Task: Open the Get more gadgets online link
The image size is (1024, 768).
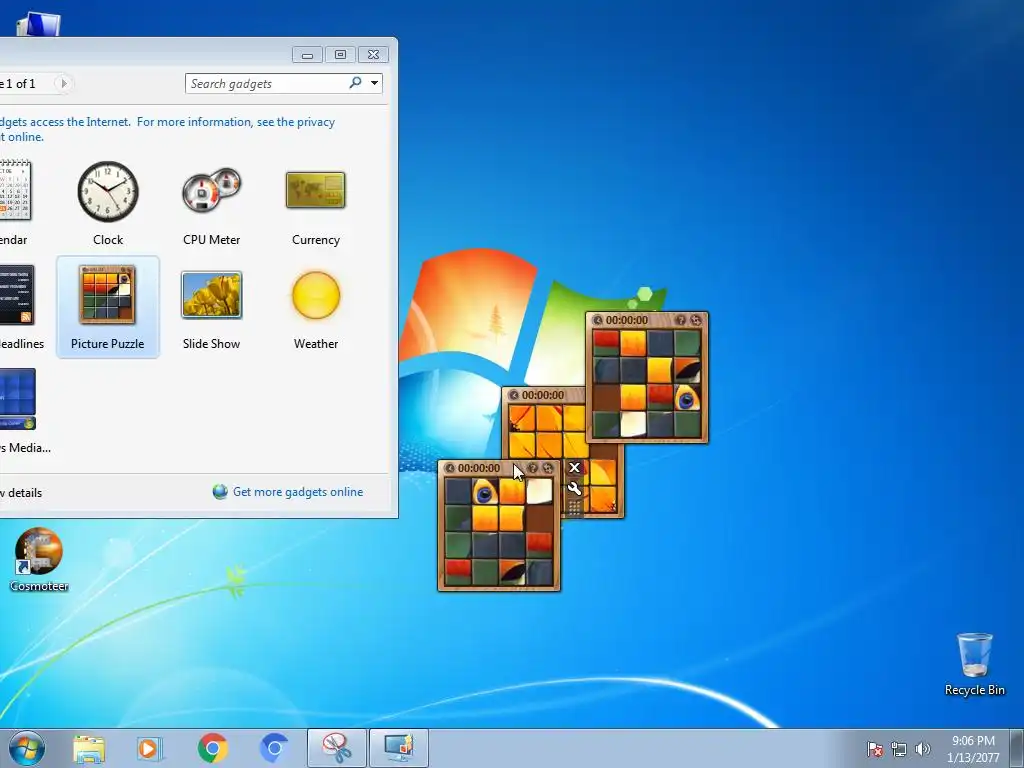Action: (x=298, y=492)
